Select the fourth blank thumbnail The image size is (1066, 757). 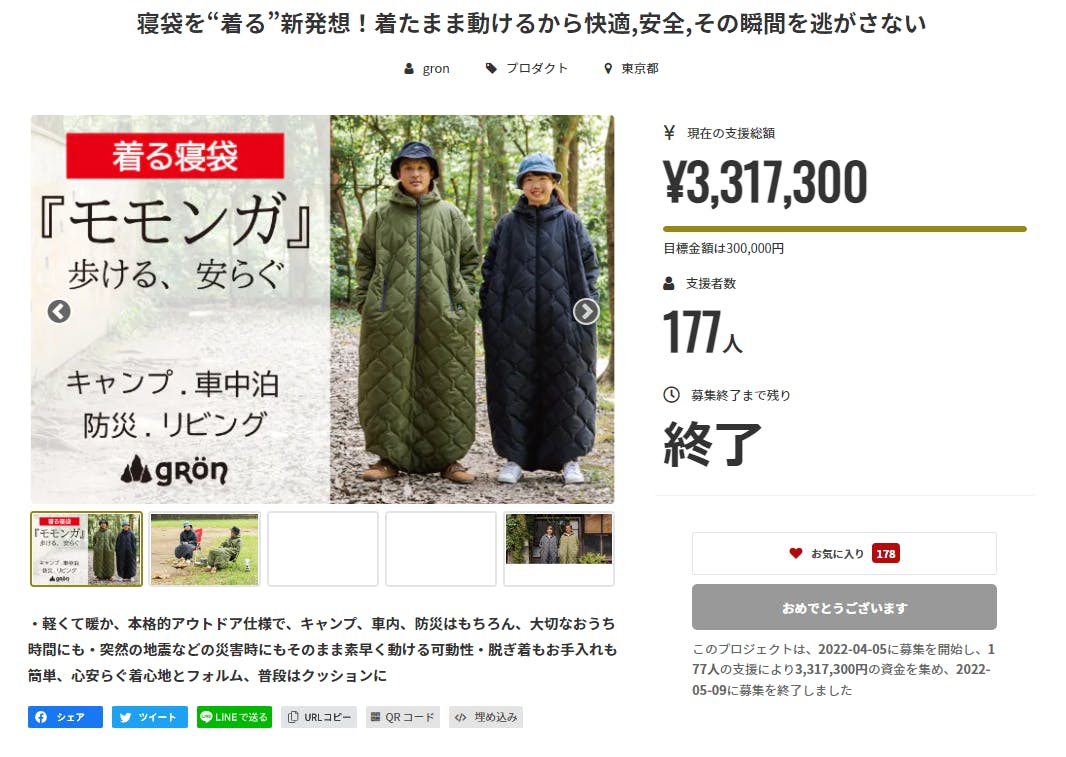pyautogui.click(x=441, y=549)
